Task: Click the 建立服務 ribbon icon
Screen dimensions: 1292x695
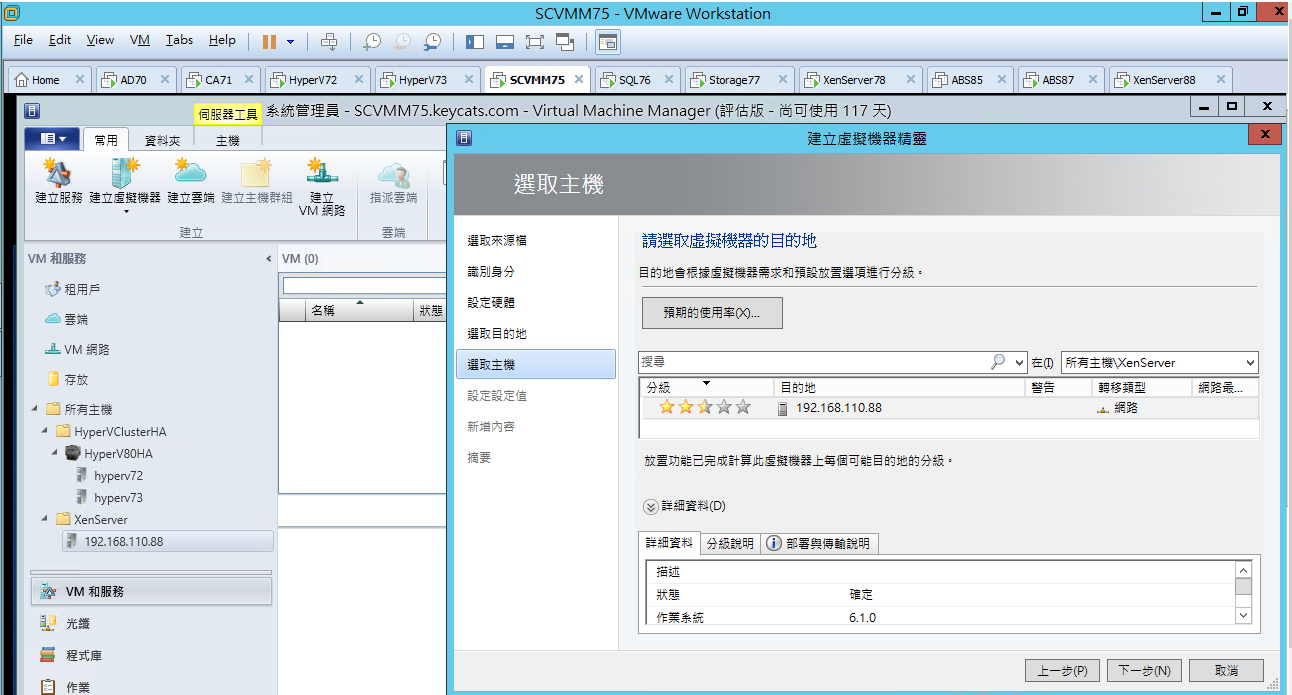Action: pyautogui.click(x=59, y=180)
